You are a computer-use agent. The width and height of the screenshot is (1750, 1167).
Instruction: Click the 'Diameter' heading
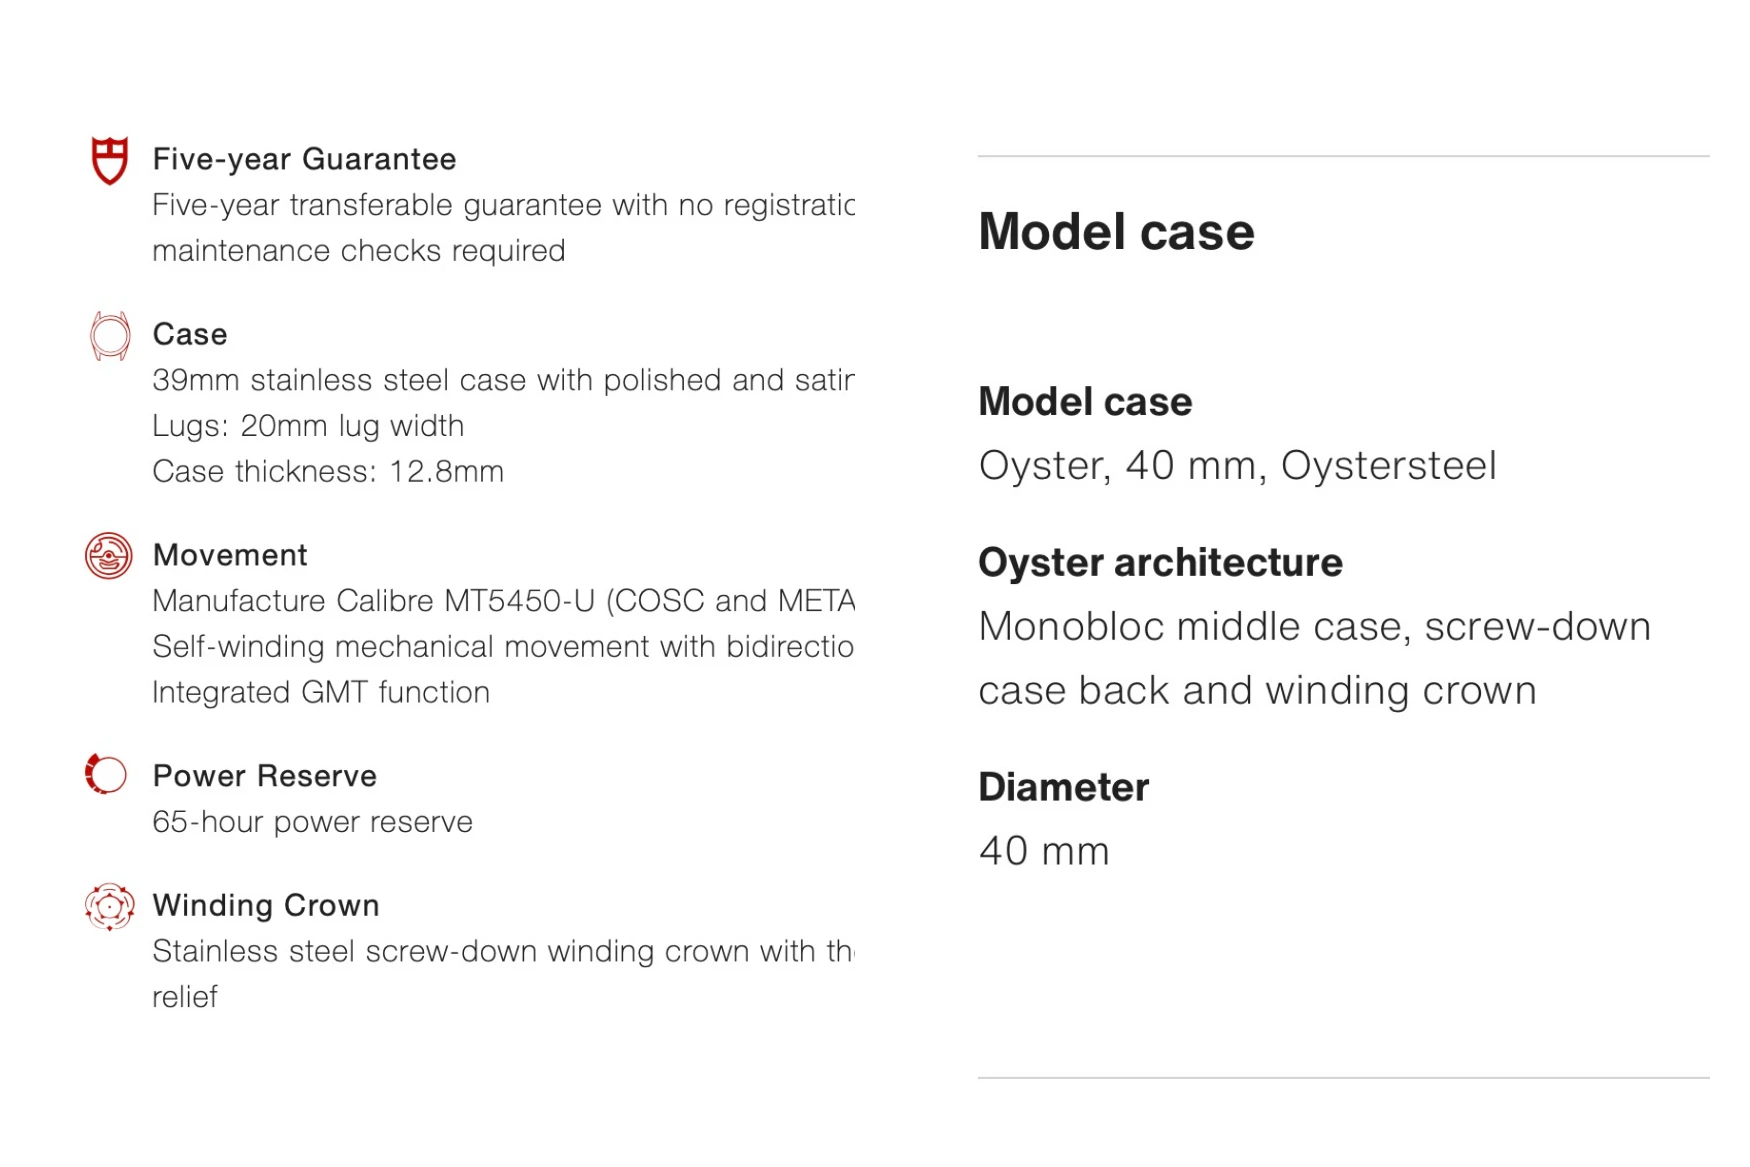pos(1064,787)
